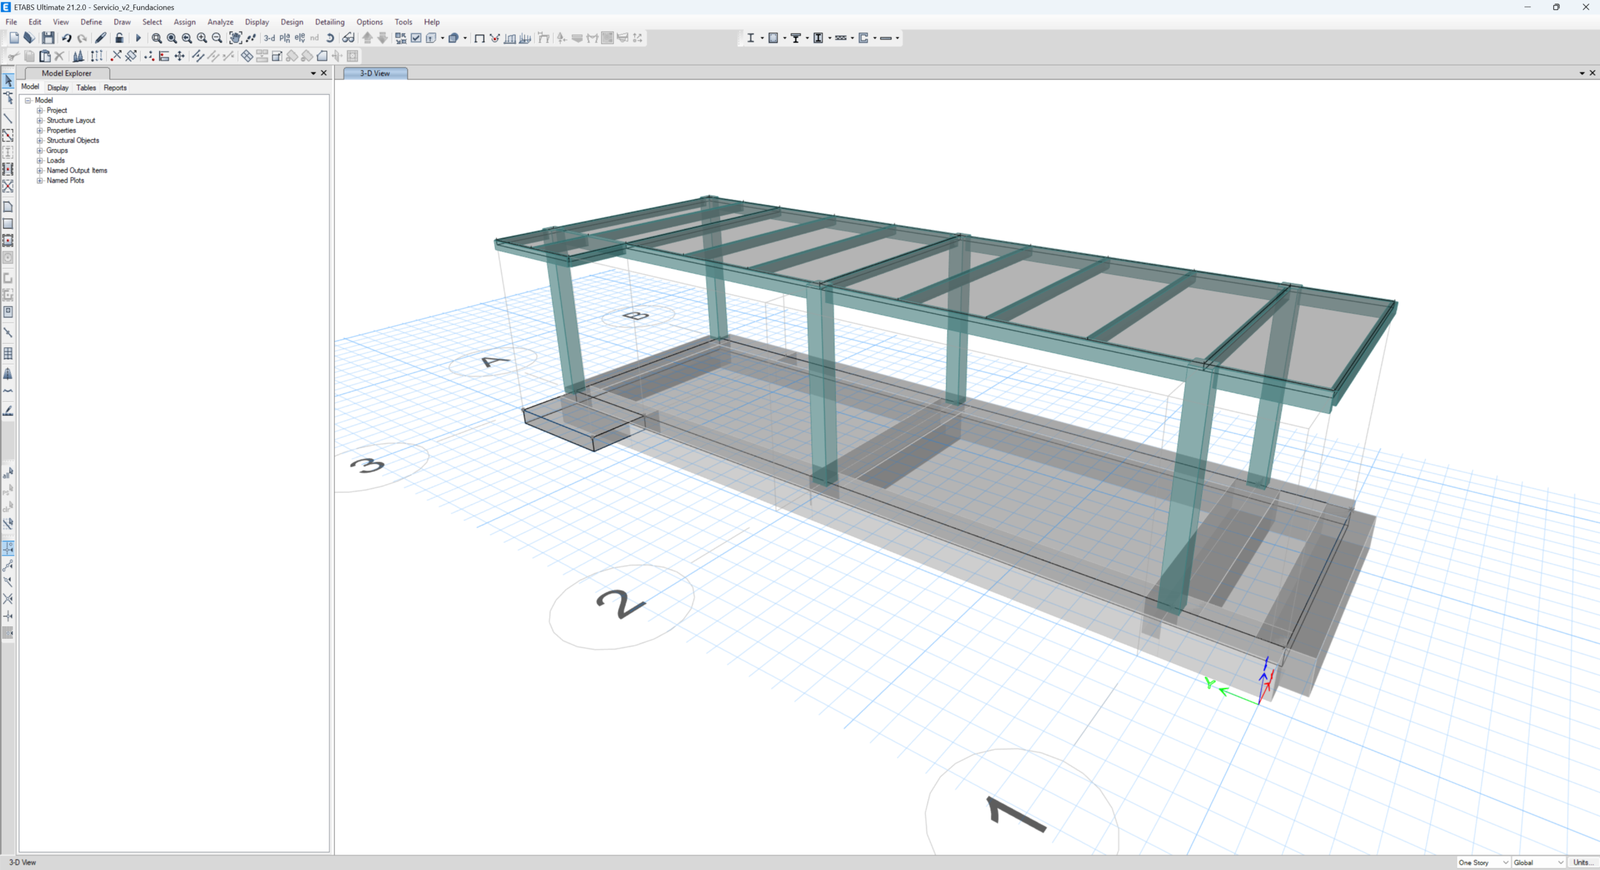The width and height of the screenshot is (1600, 870).
Task: Open the Model Explorer panel options arrow
Action: coord(313,73)
